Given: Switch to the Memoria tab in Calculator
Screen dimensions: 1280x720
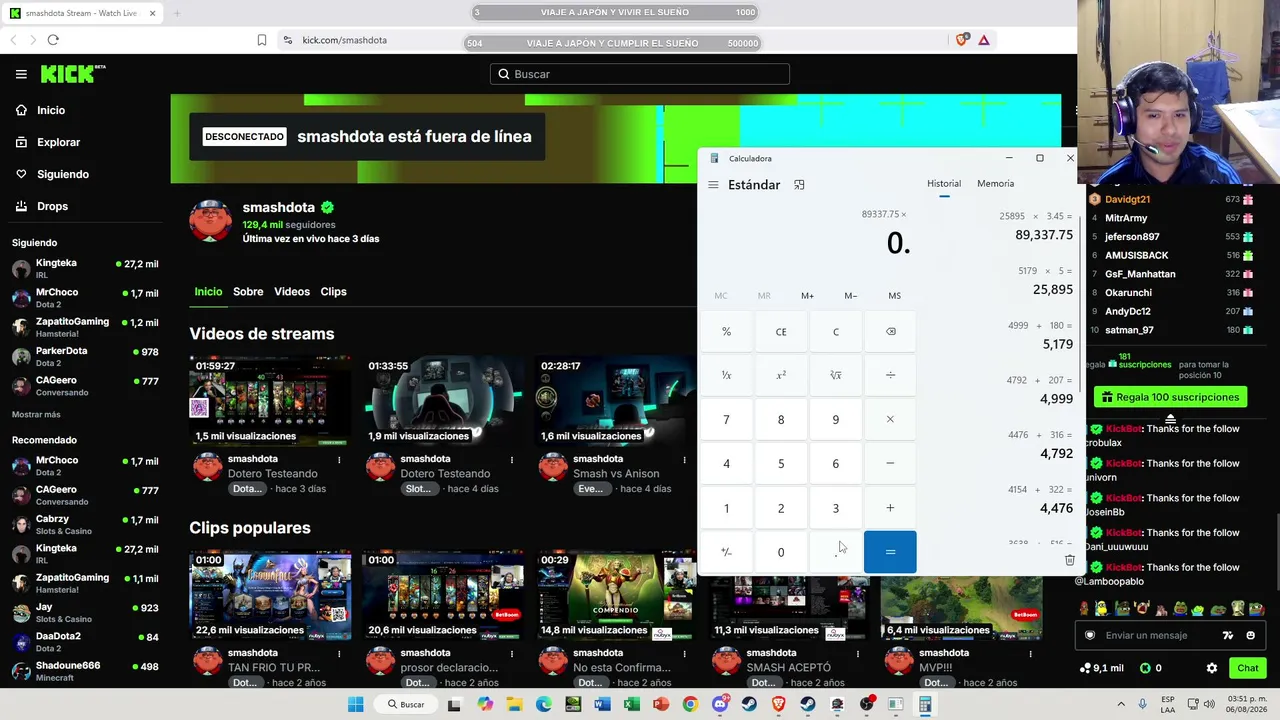Looking at the screenshot, I should 995,184.
